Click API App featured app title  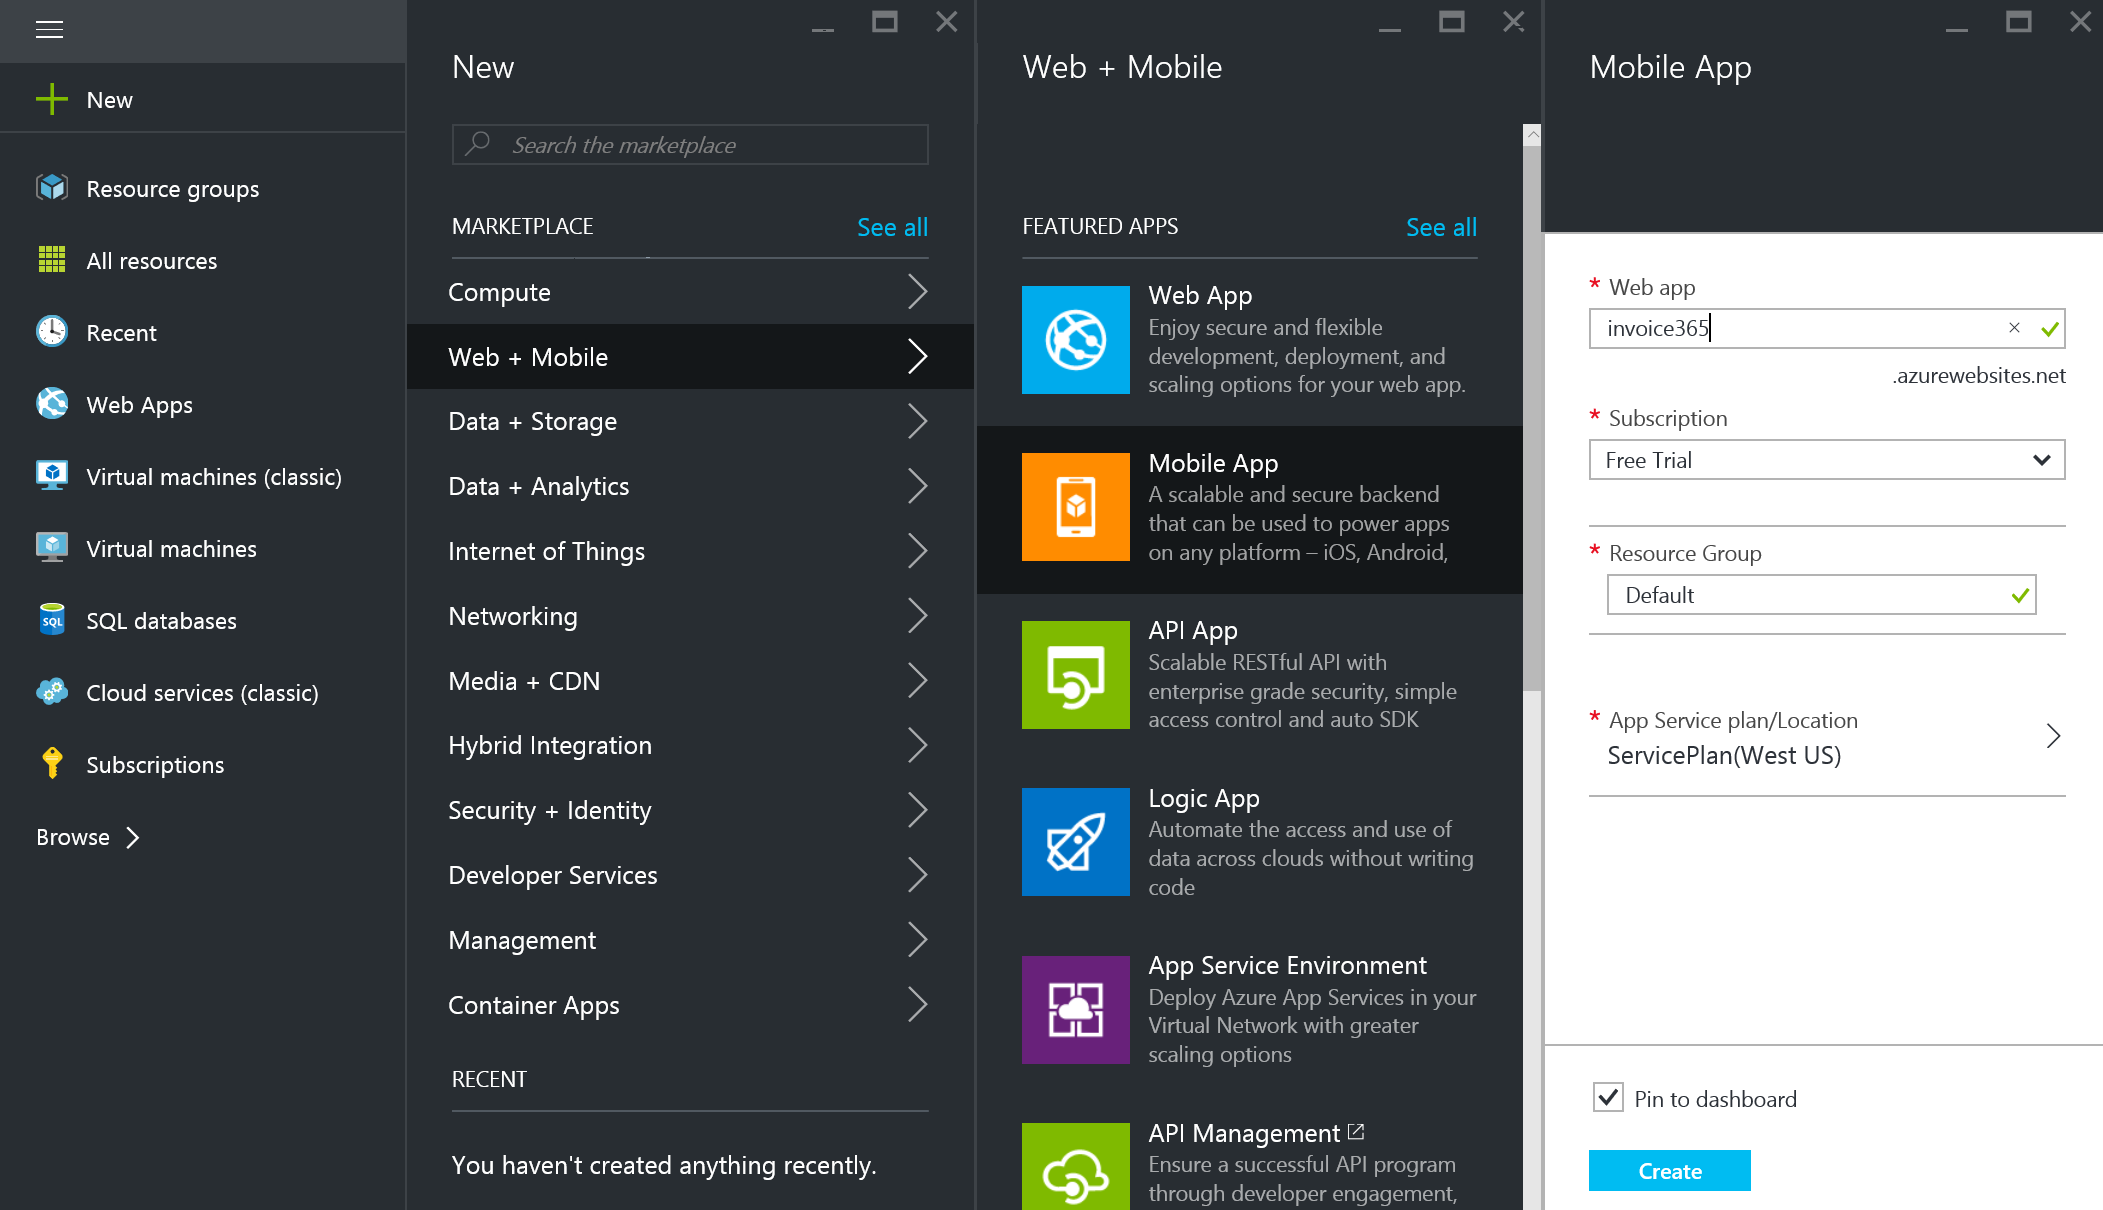(x=1193, y=630)
